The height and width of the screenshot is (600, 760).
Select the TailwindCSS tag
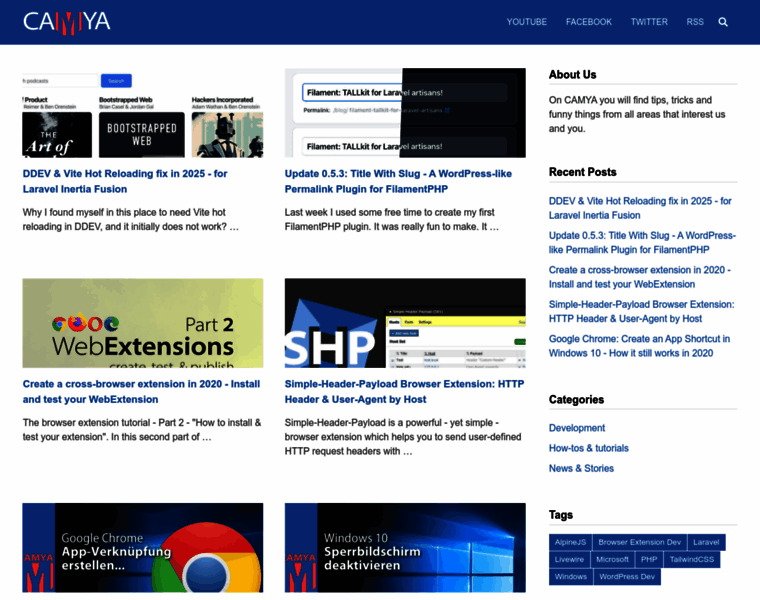tap(692, 559)
